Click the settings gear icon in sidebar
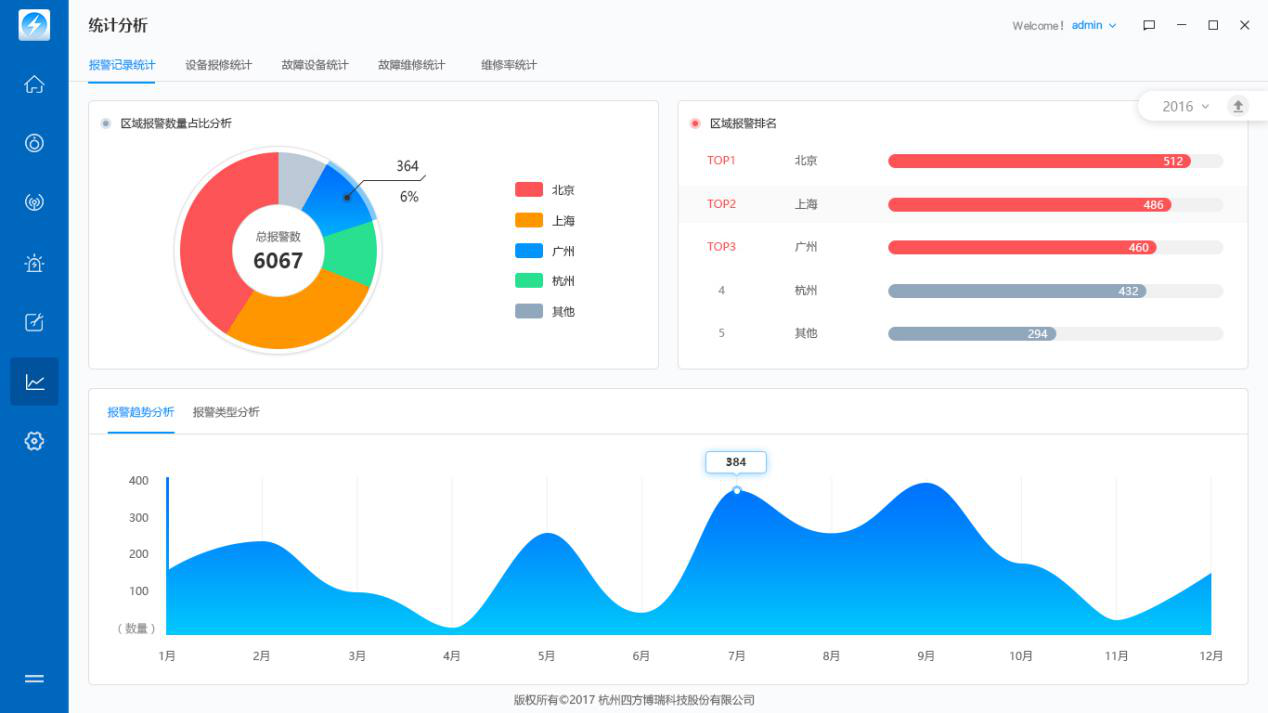This screenshot has width=1268, height=713. point(34,441)
